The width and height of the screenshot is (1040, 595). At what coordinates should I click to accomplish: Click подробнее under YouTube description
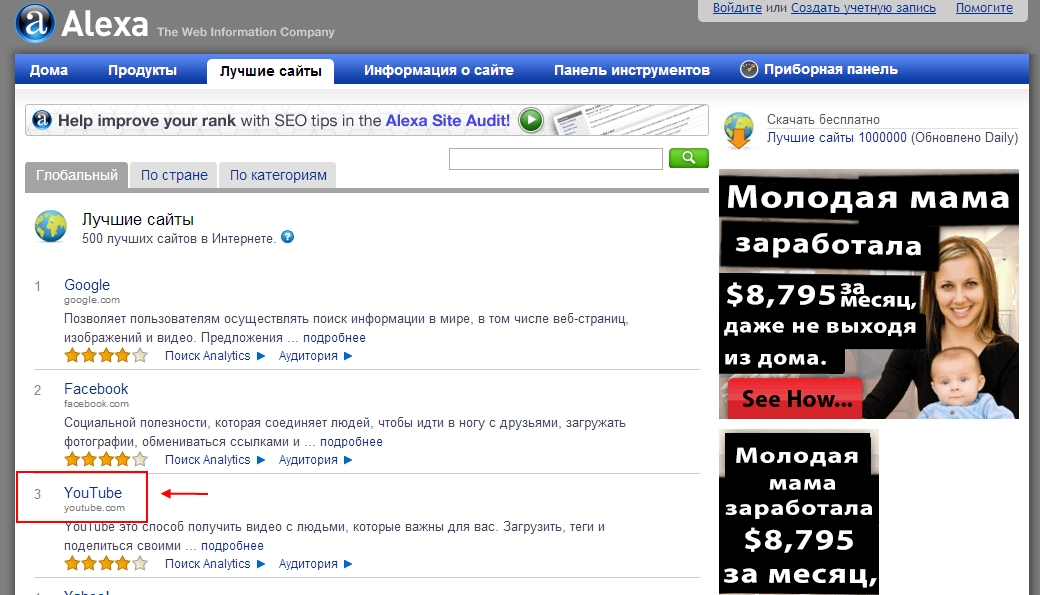pyautogui.click(x=232, y=546)
